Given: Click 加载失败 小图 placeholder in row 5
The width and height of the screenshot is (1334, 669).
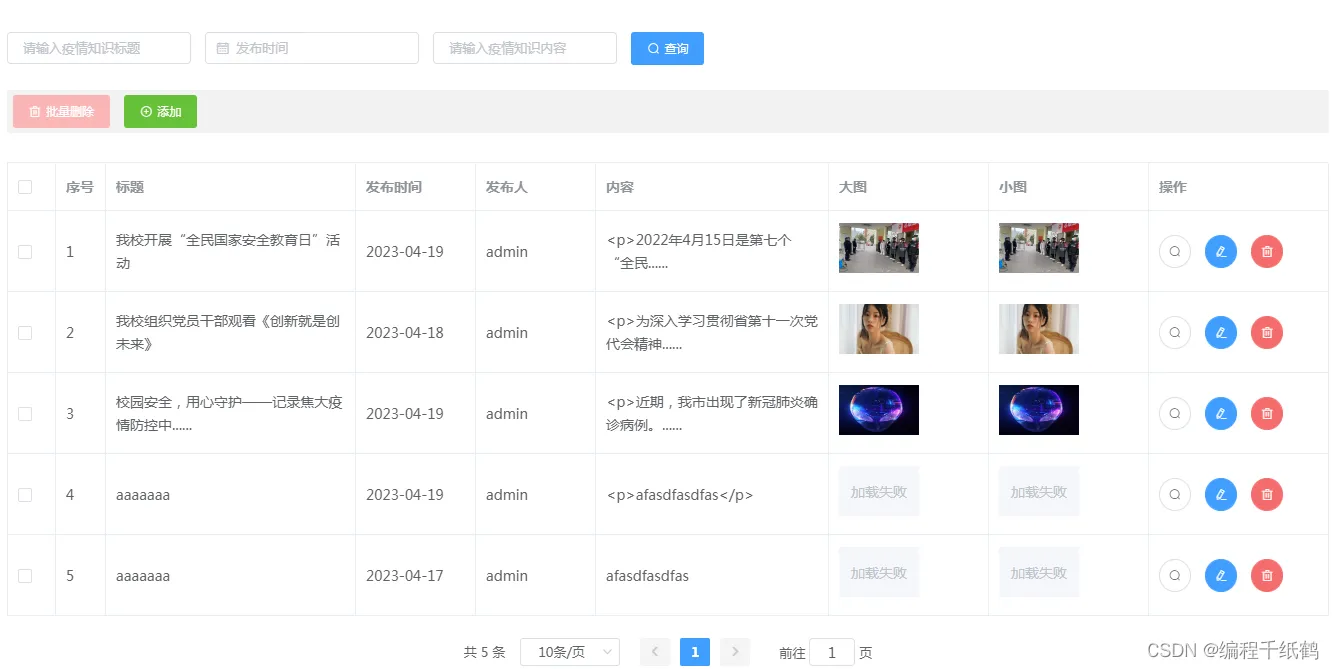Looking at the screenshot, I should [1039, 572].
